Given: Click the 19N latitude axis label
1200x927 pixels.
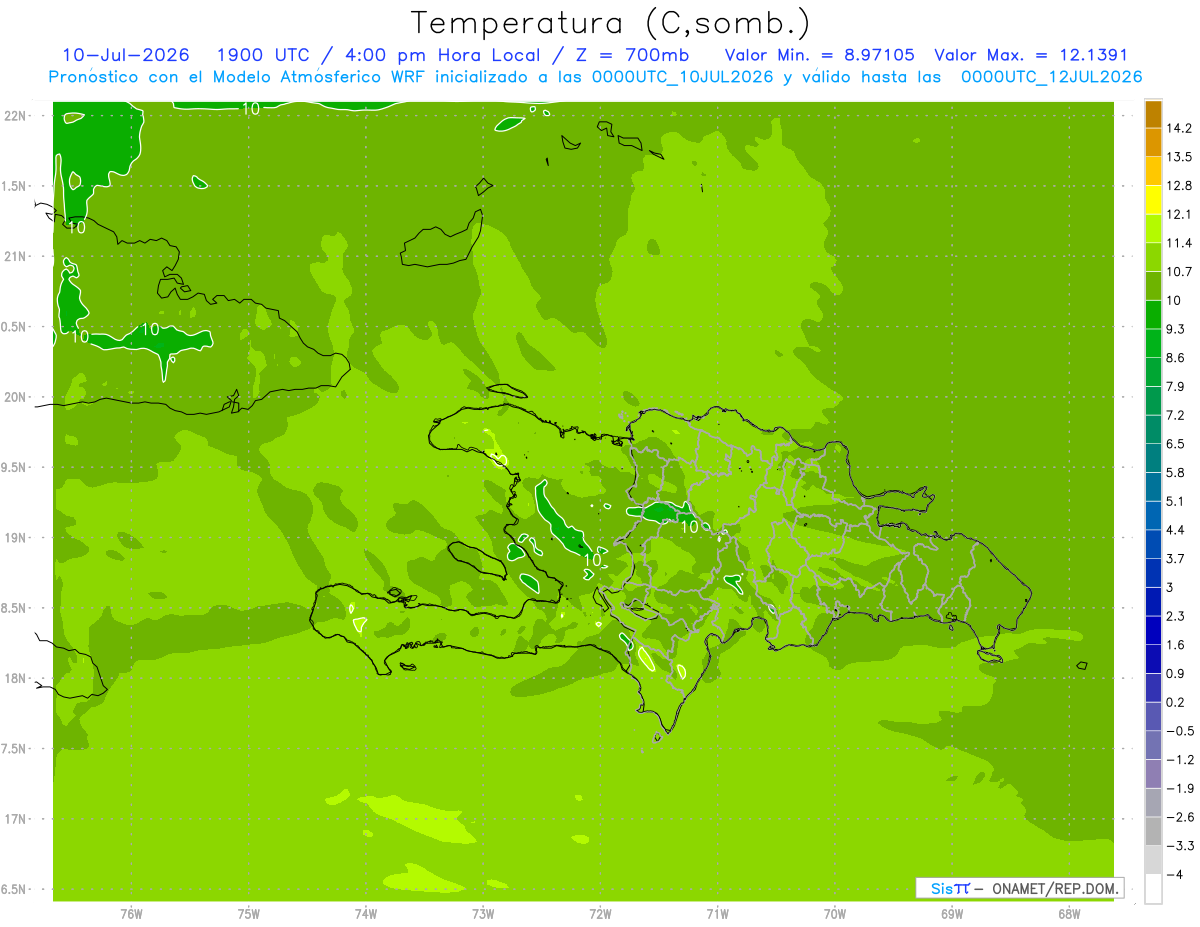Looking at the screenshot, I should (x=15, y=538).
